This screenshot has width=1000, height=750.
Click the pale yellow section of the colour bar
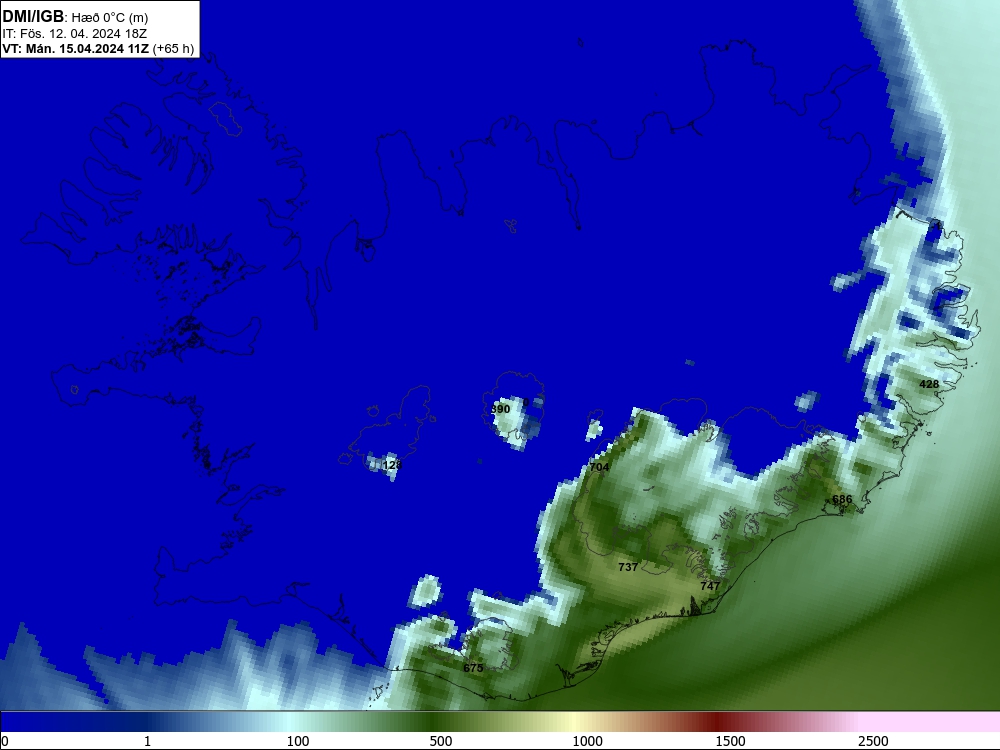574,722
